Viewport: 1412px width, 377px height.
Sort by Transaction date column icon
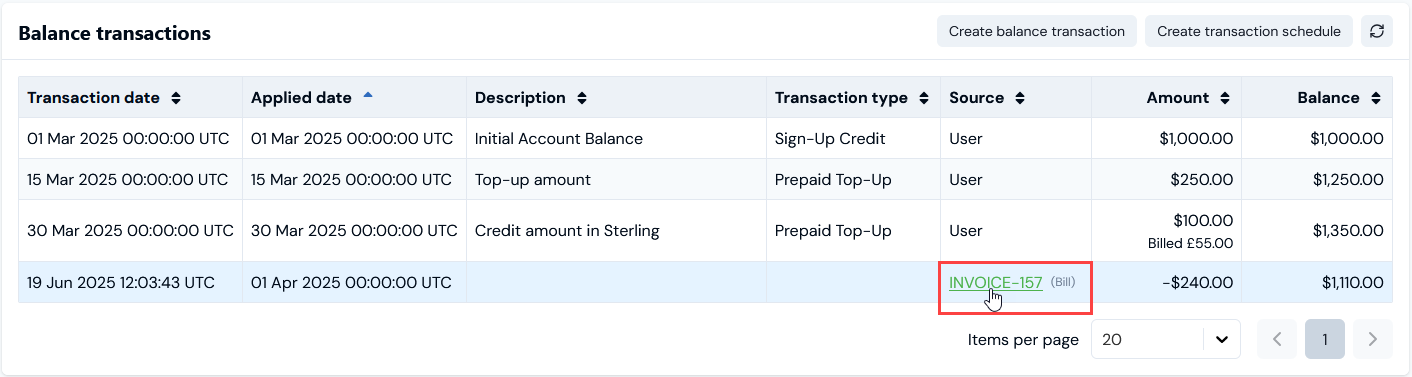pyautogui.click(x=176, y=98)
